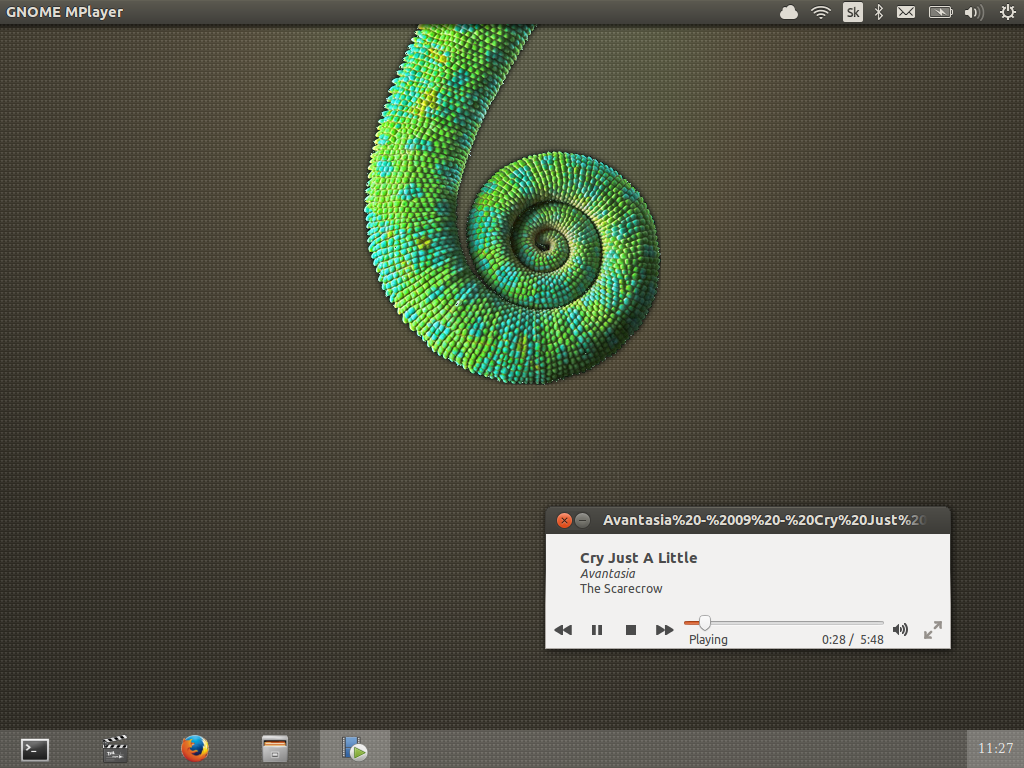Open the cloud sync indicator menu
Image resolution: width=1024 pixels, height=768 pixels.
pos(789,12)
